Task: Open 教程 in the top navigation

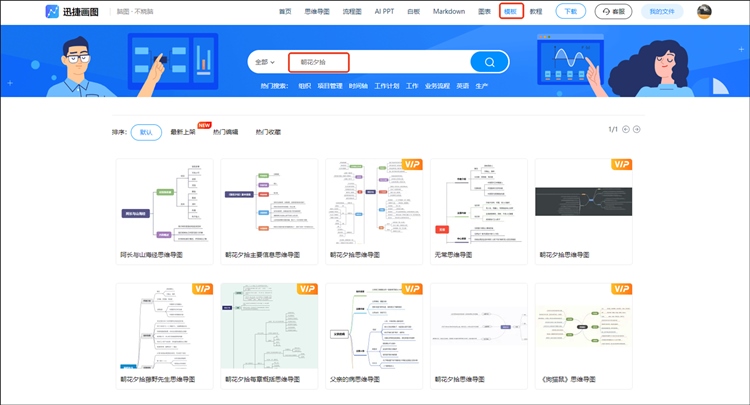Action: tap(536, 11)
